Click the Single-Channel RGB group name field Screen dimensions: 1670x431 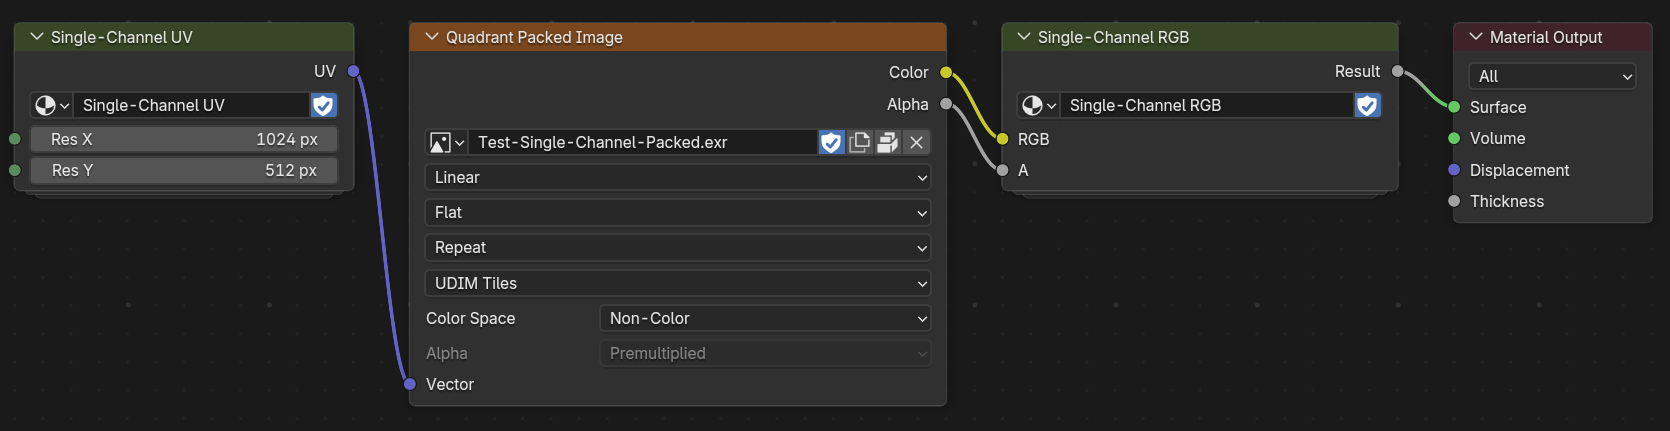click(x=1207, y=105)
